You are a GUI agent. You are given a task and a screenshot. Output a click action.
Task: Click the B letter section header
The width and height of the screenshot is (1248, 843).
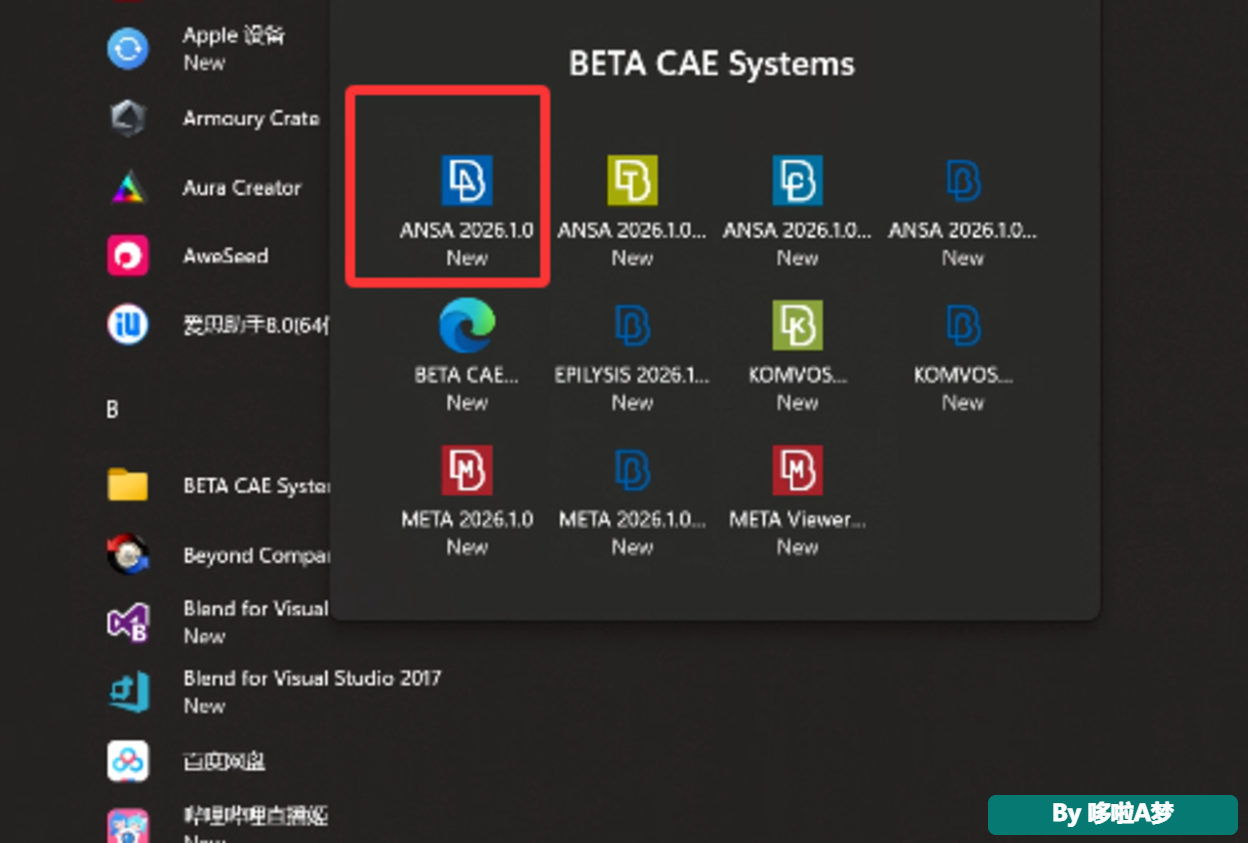click(112, 410)
